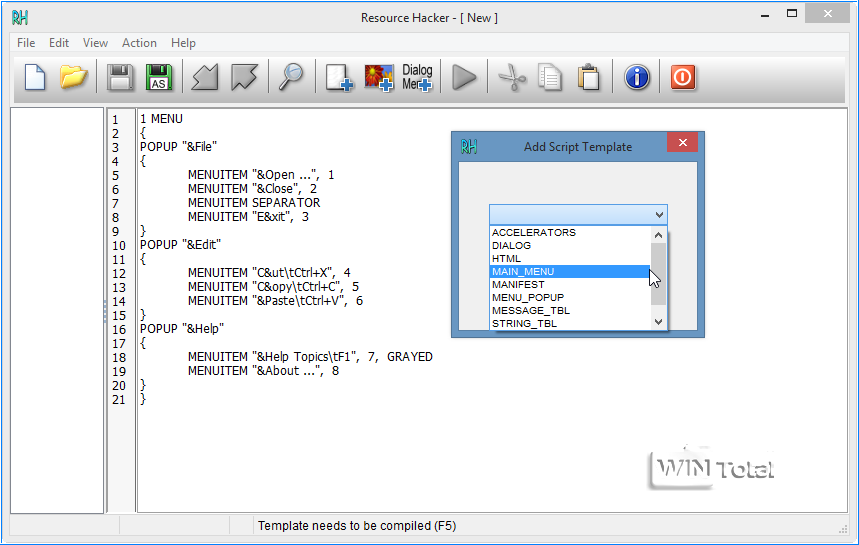859x545 pixels.
Task: Select ACCELERATORS from template list
Action: point(570,232)
